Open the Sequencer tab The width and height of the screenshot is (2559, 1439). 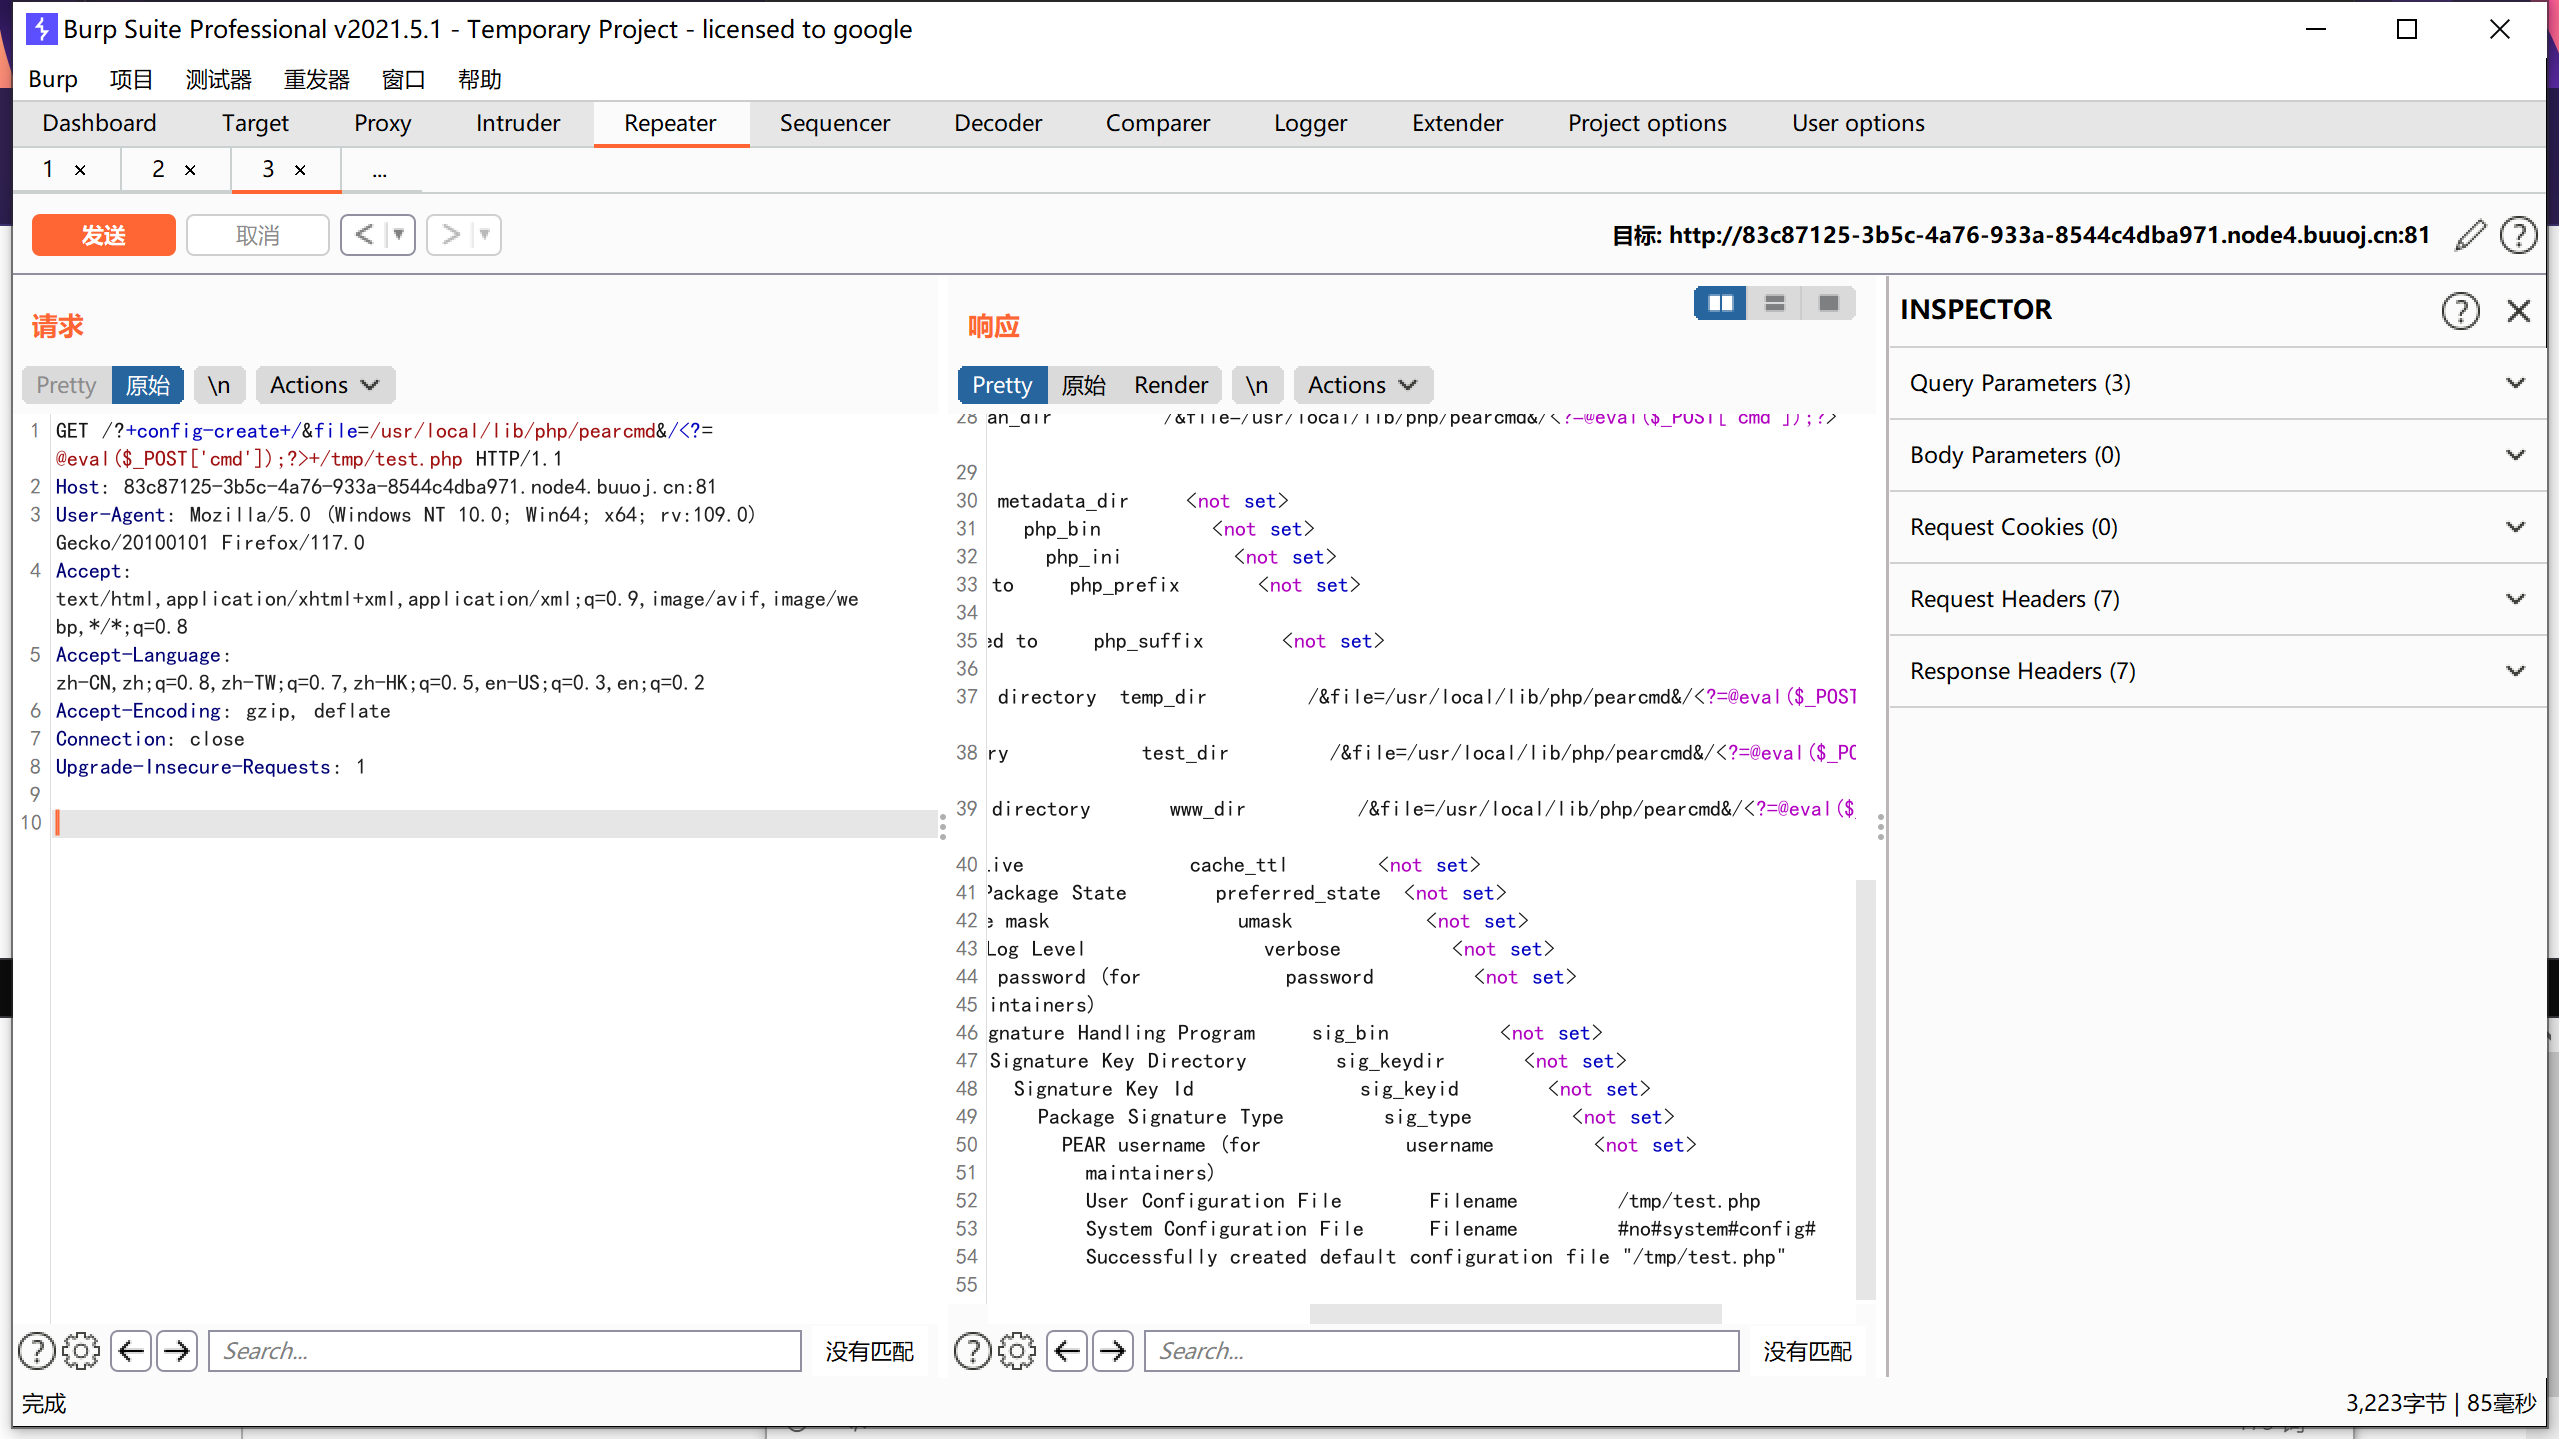tap(834, 123)
